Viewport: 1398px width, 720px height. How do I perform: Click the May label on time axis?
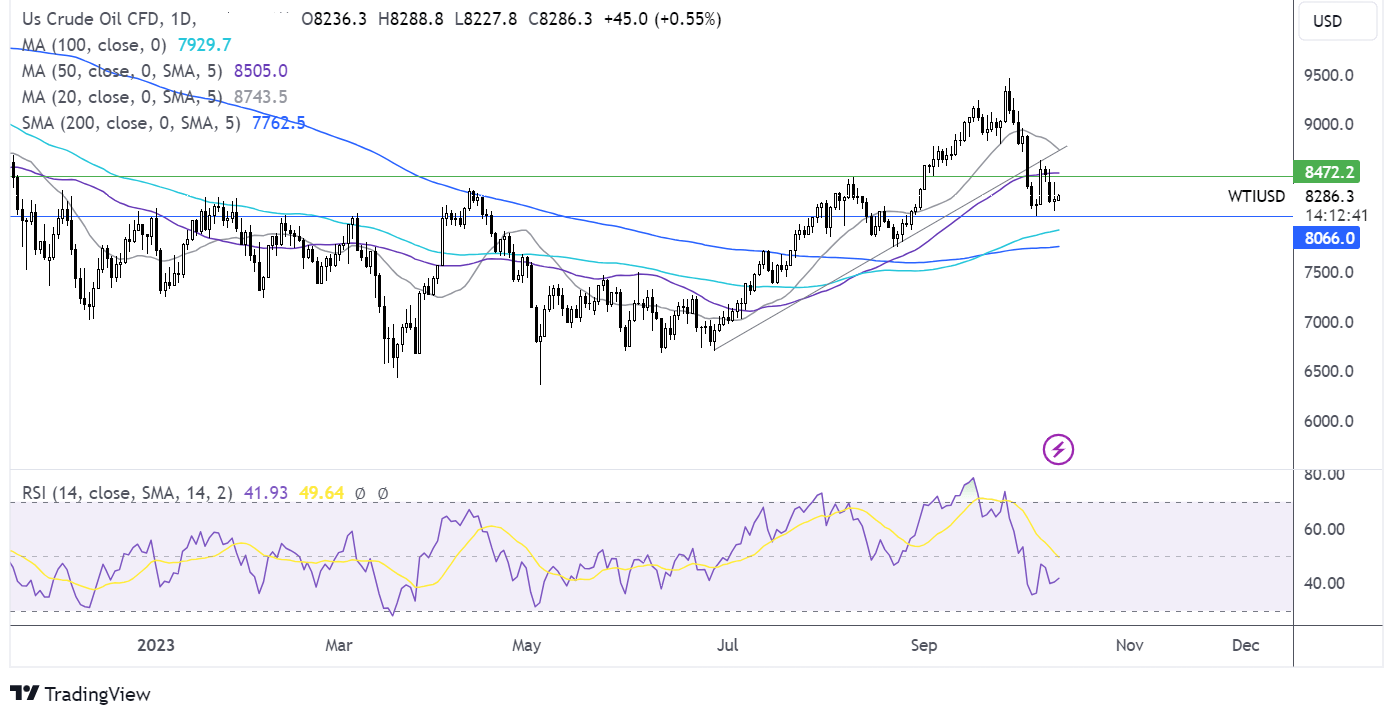click(x=526, y=646)
